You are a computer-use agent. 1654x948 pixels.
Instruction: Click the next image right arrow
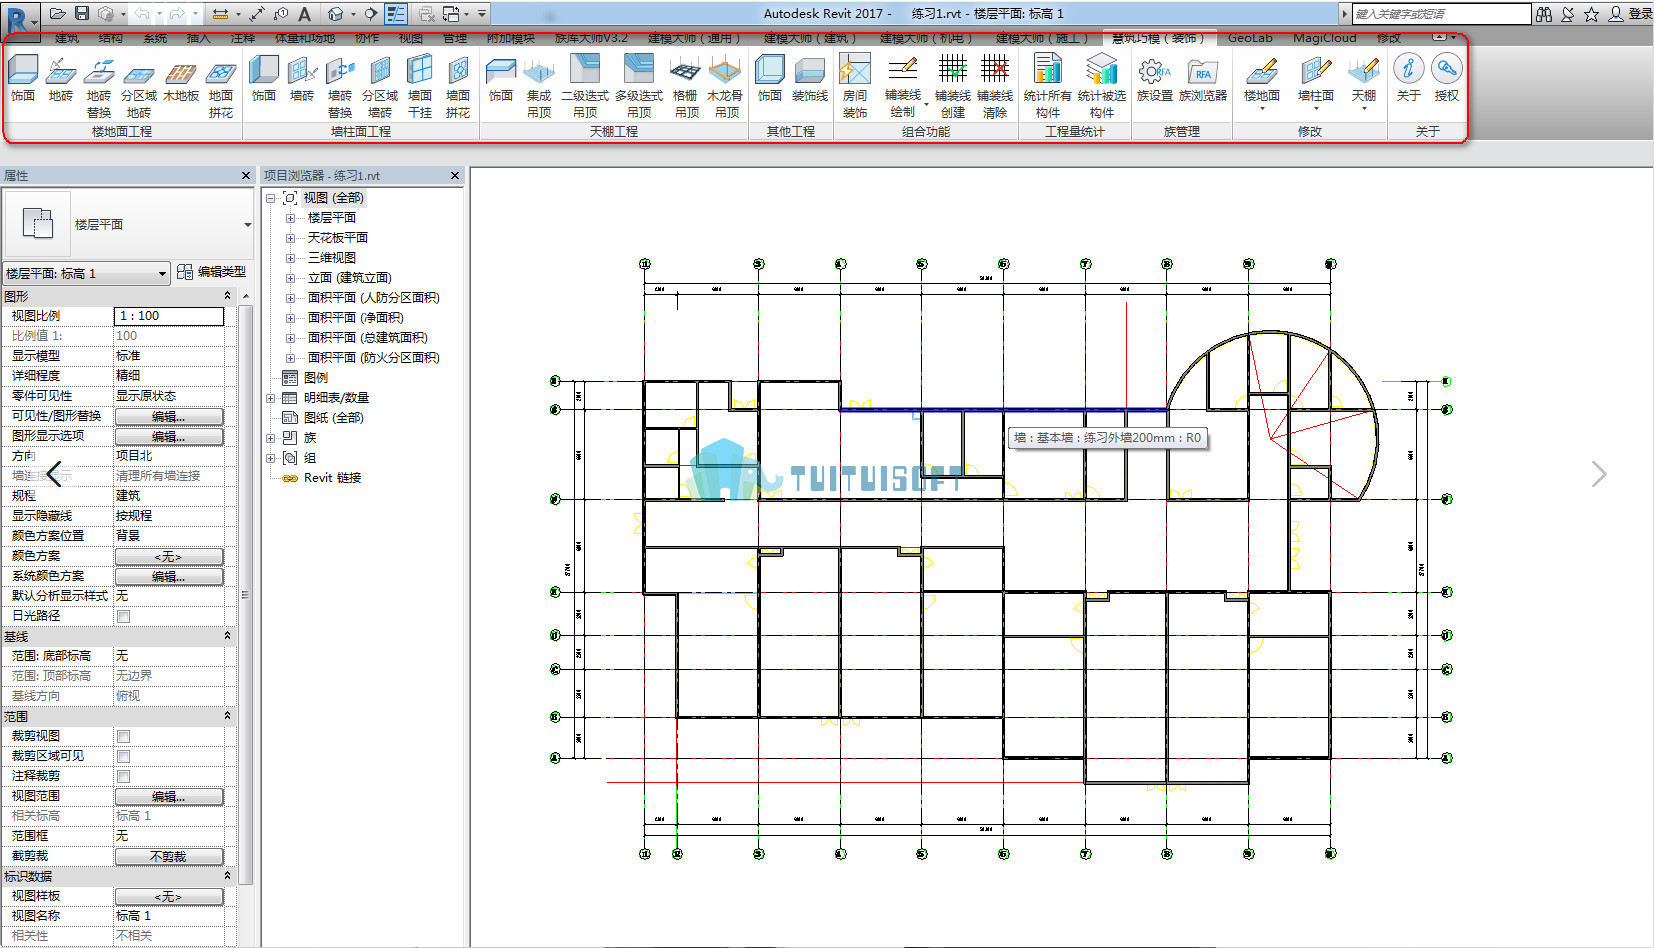pos(1599,474)
